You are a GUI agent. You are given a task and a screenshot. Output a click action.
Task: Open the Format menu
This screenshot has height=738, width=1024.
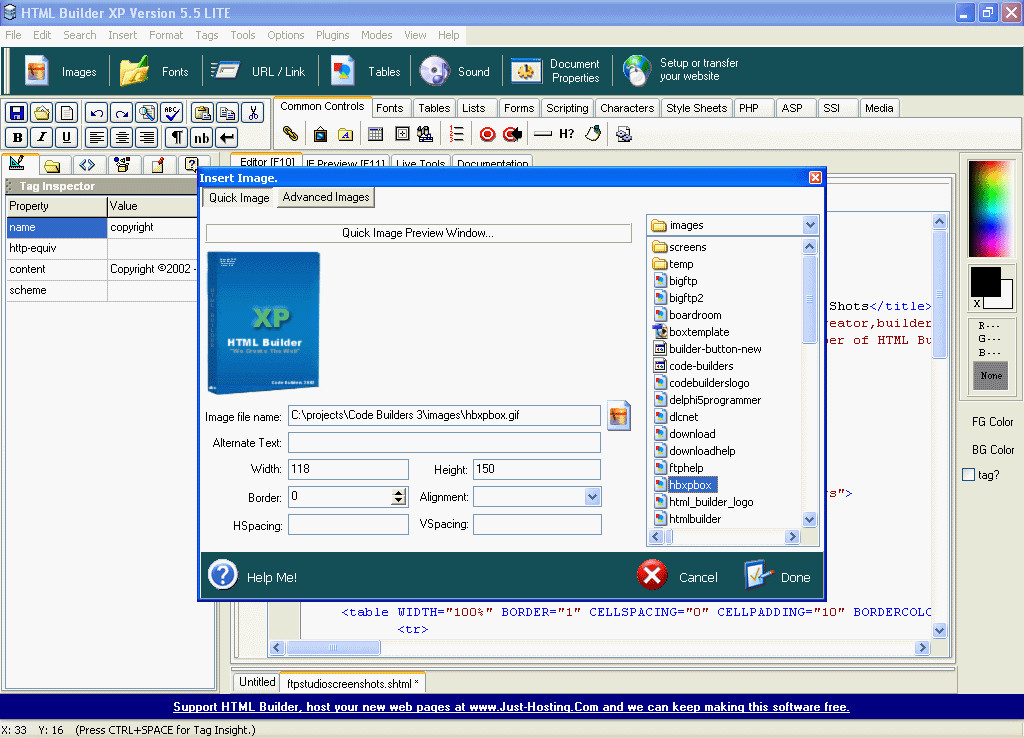(166, 35)
